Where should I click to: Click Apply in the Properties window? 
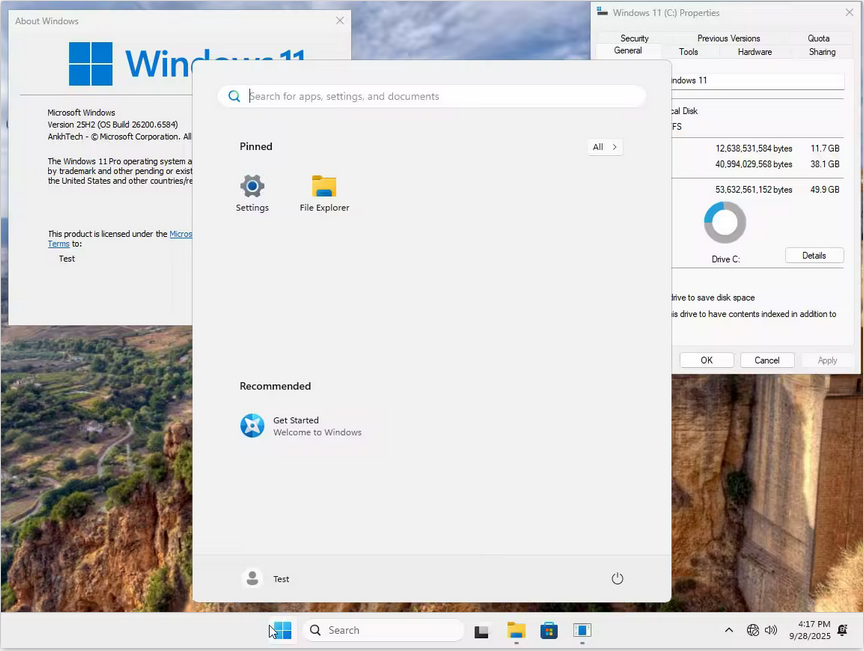point(827,361)
